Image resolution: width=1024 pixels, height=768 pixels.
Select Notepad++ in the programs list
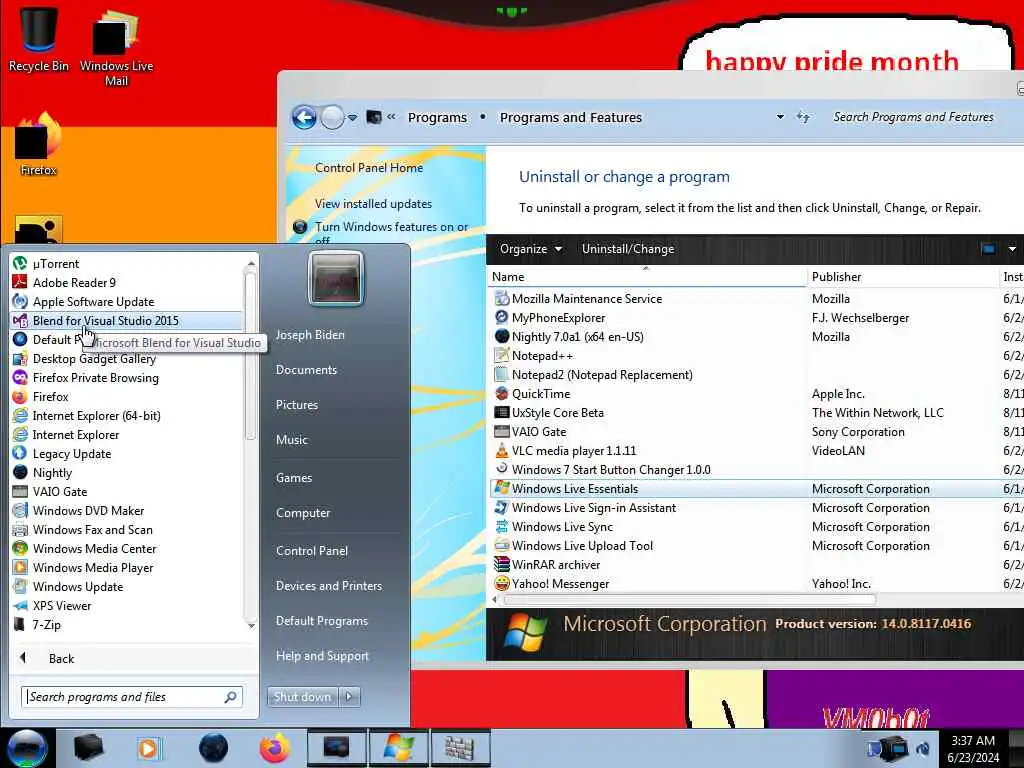click(x=756, y=356)
